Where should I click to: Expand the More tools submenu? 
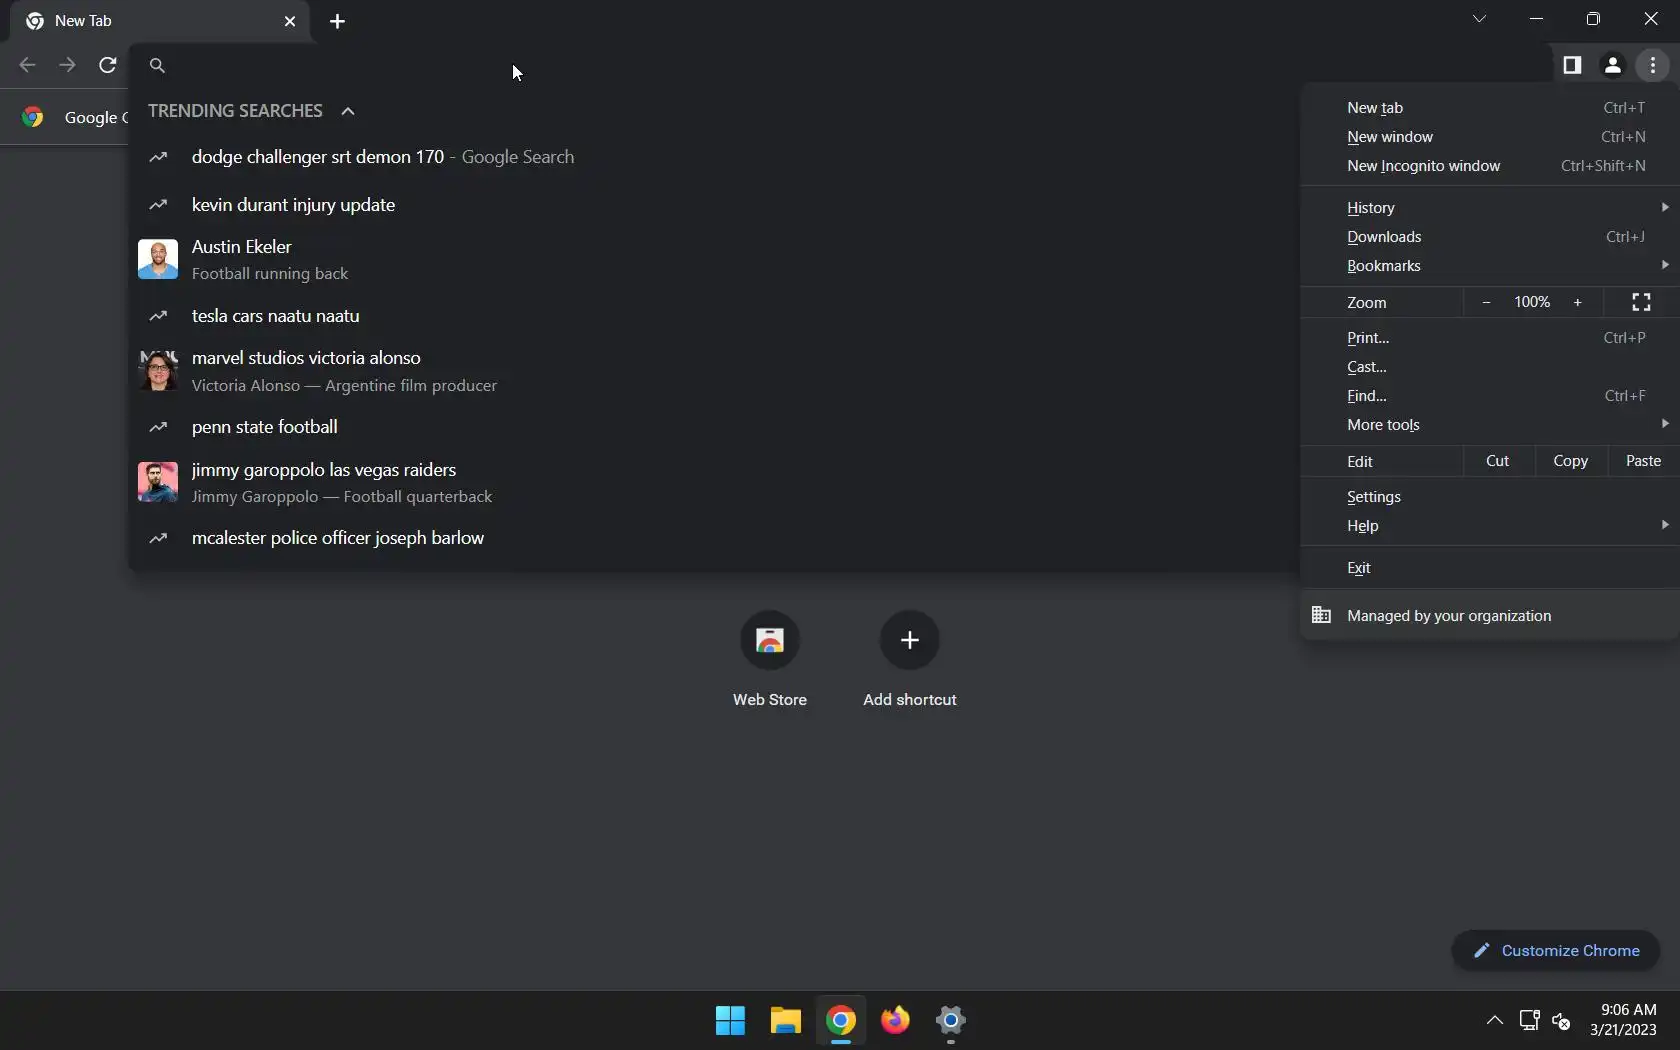coord(1489,425)
